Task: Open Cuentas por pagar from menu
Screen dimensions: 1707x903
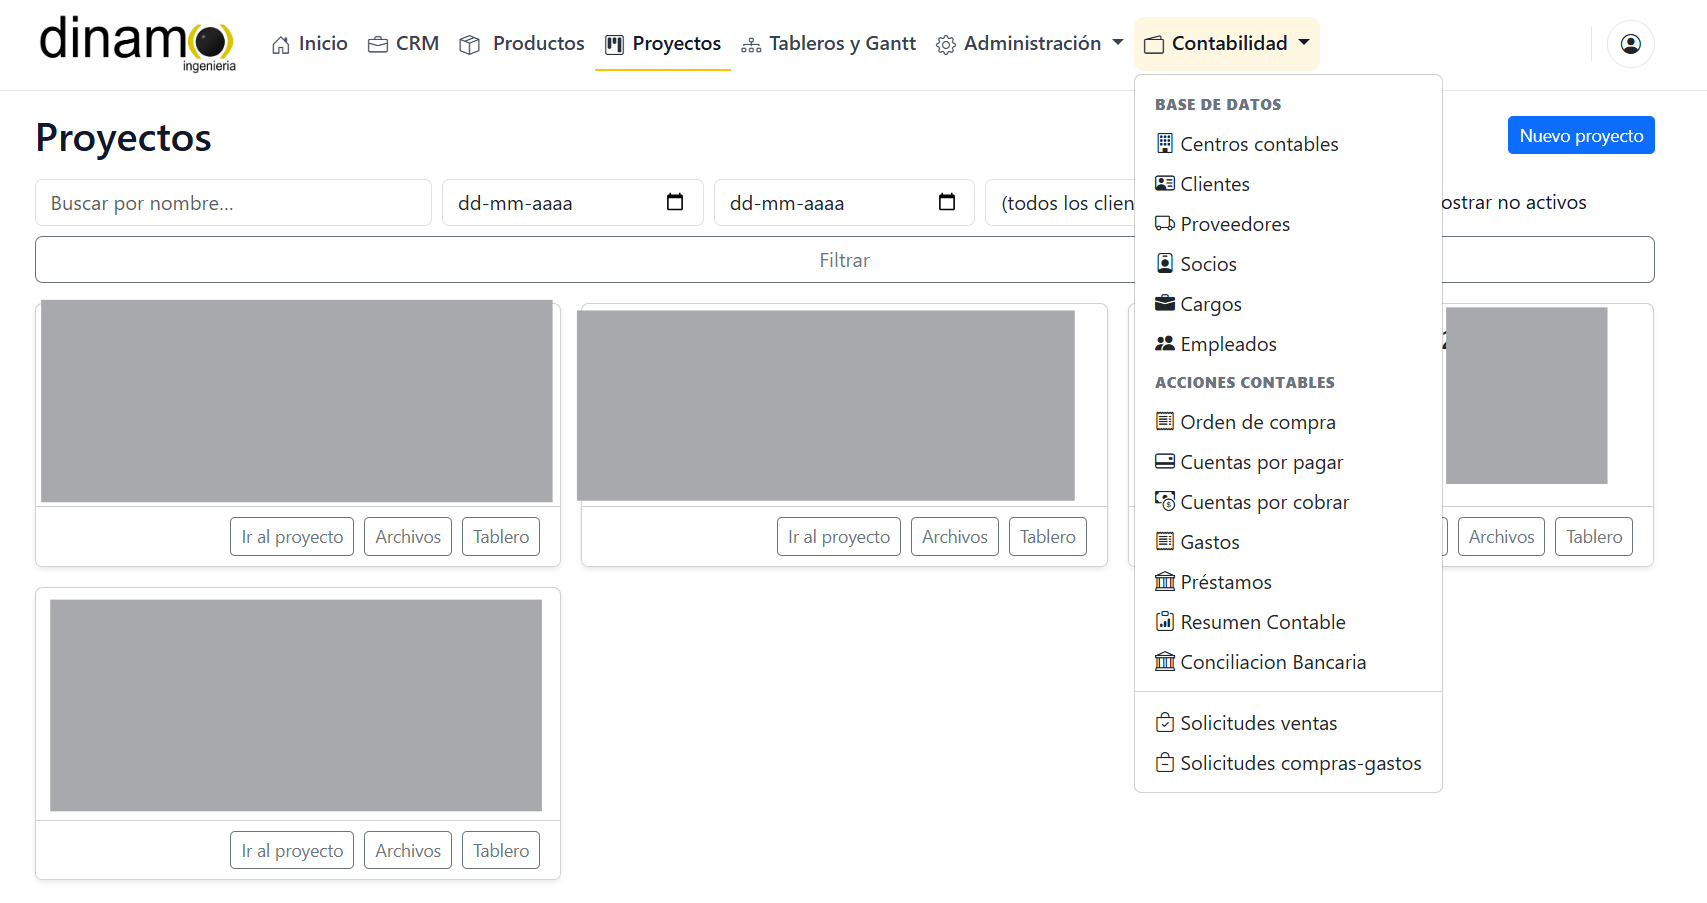Action: tap(1261, 462)
